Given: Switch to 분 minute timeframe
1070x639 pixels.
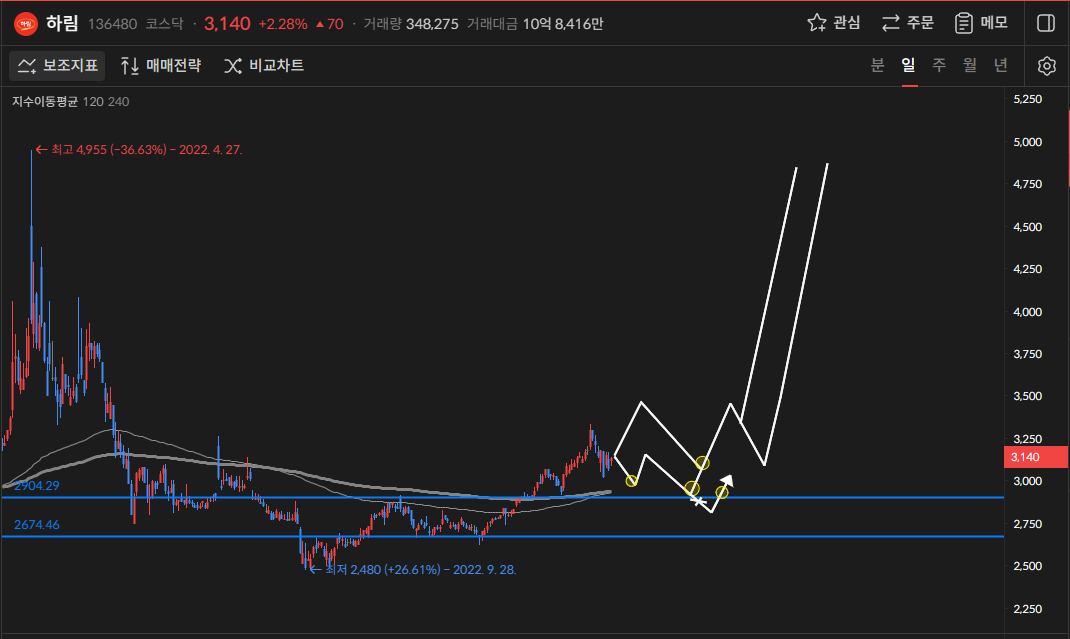Looking at the screenshot, I should (878, 65).
